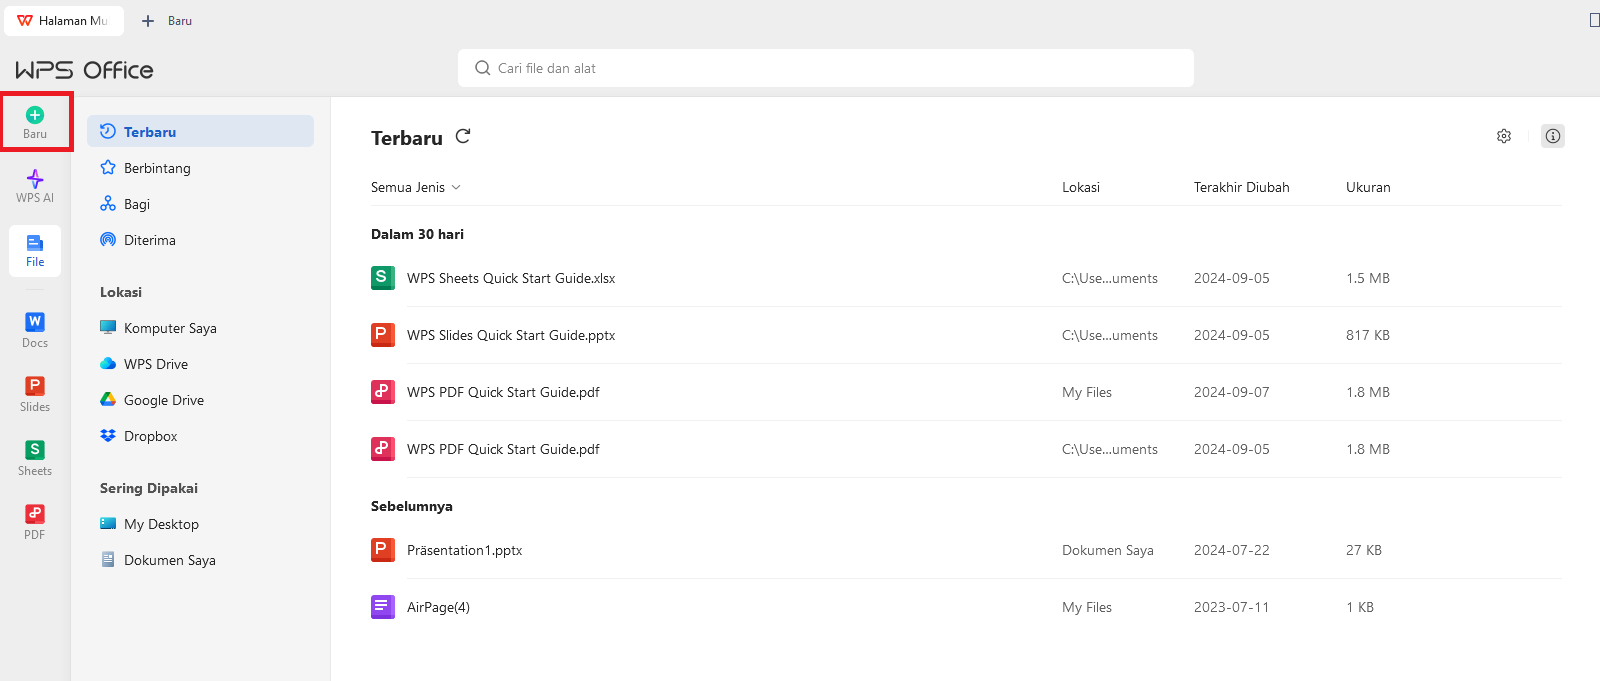Click the plus icon for new tab

(x=148, y=20)
